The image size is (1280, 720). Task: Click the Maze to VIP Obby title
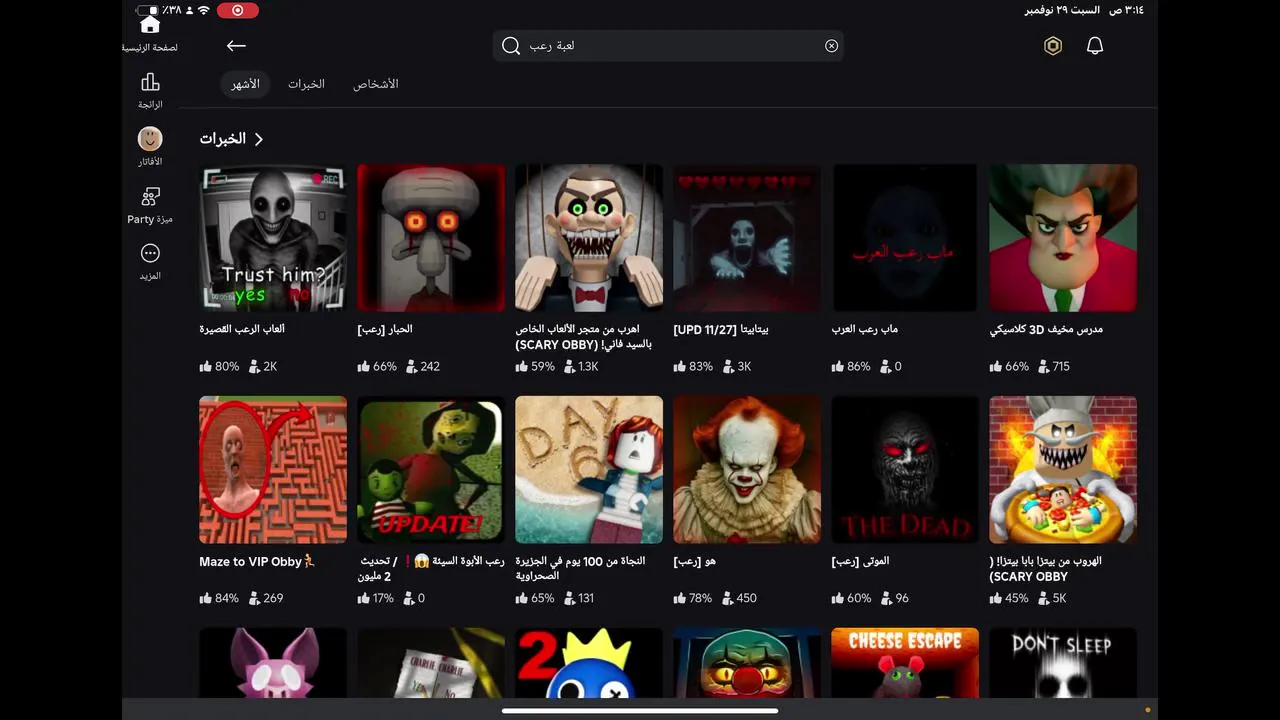(x=257, y=561)
